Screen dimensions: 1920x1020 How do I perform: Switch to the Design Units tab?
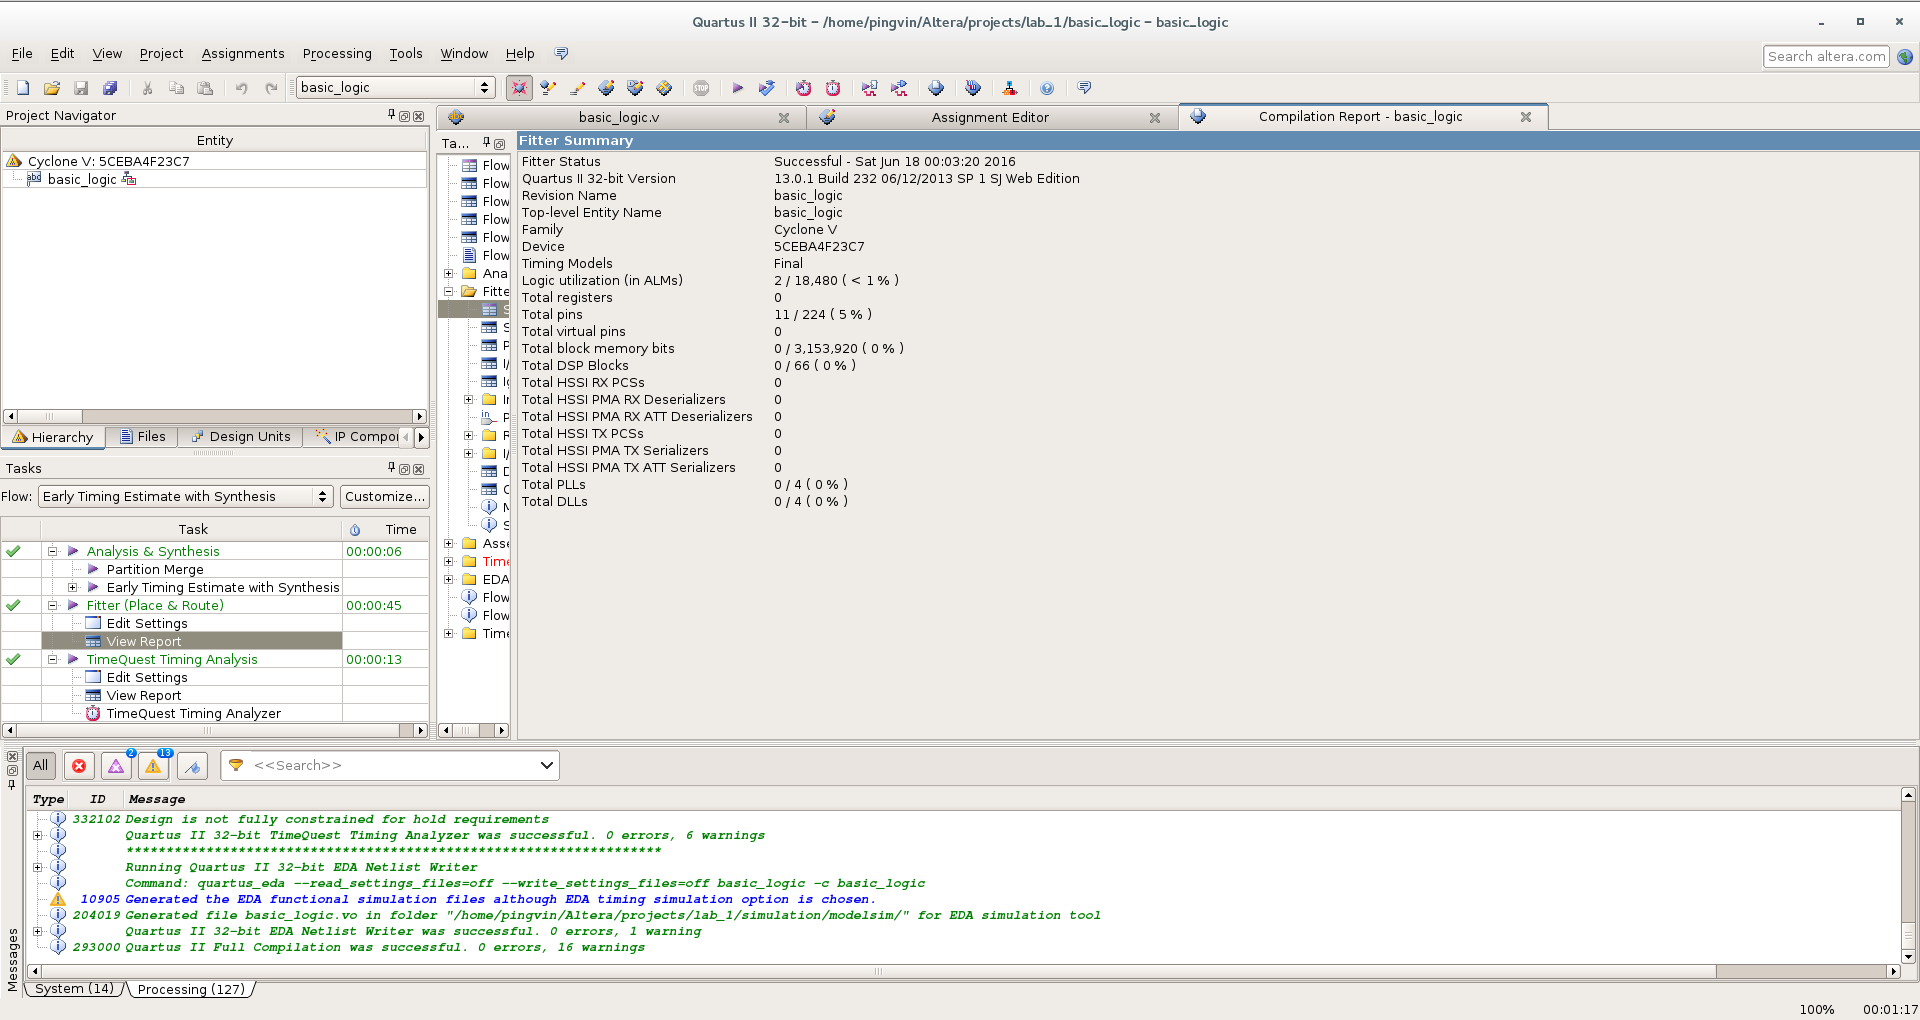pos(241,437)
